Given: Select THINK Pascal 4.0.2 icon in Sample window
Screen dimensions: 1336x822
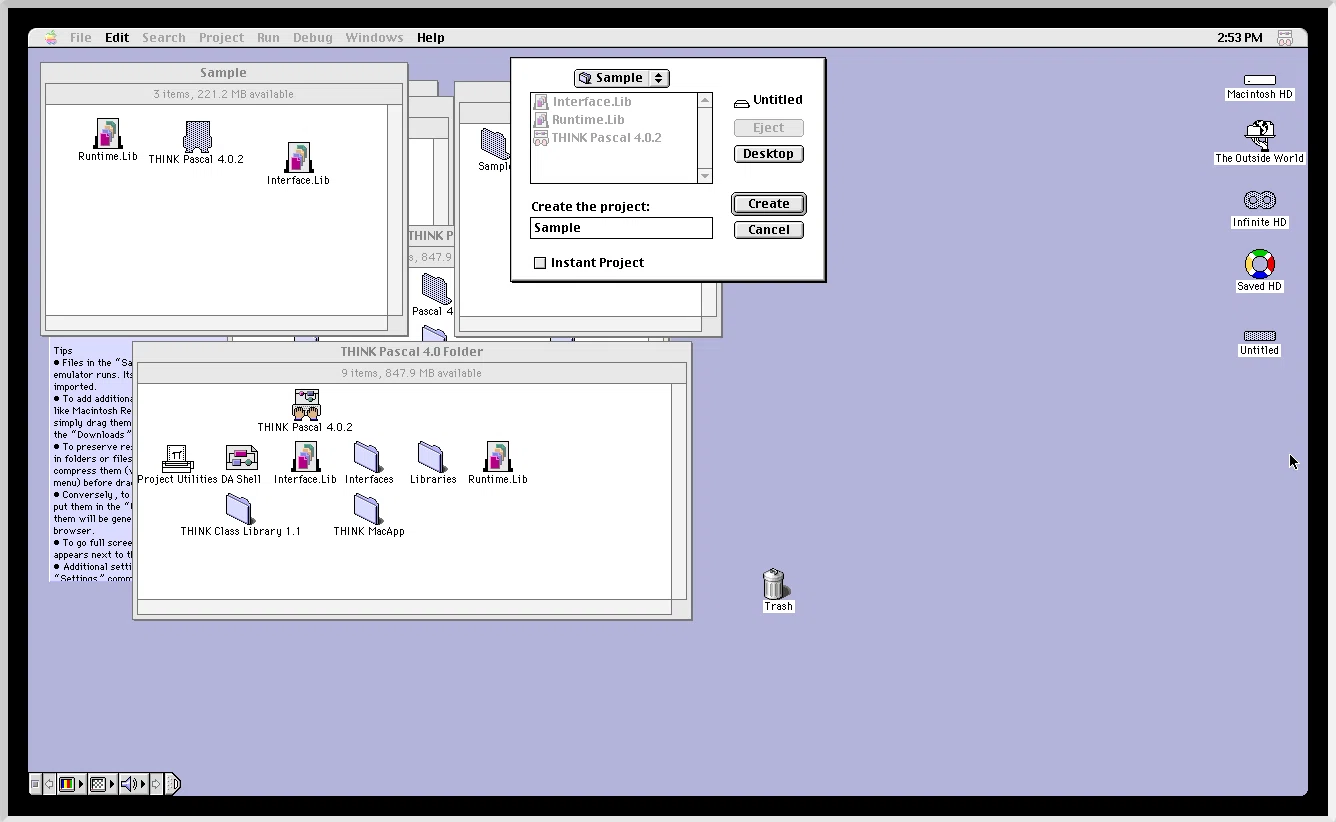Looking at the screenshot, I should [197, 137].
